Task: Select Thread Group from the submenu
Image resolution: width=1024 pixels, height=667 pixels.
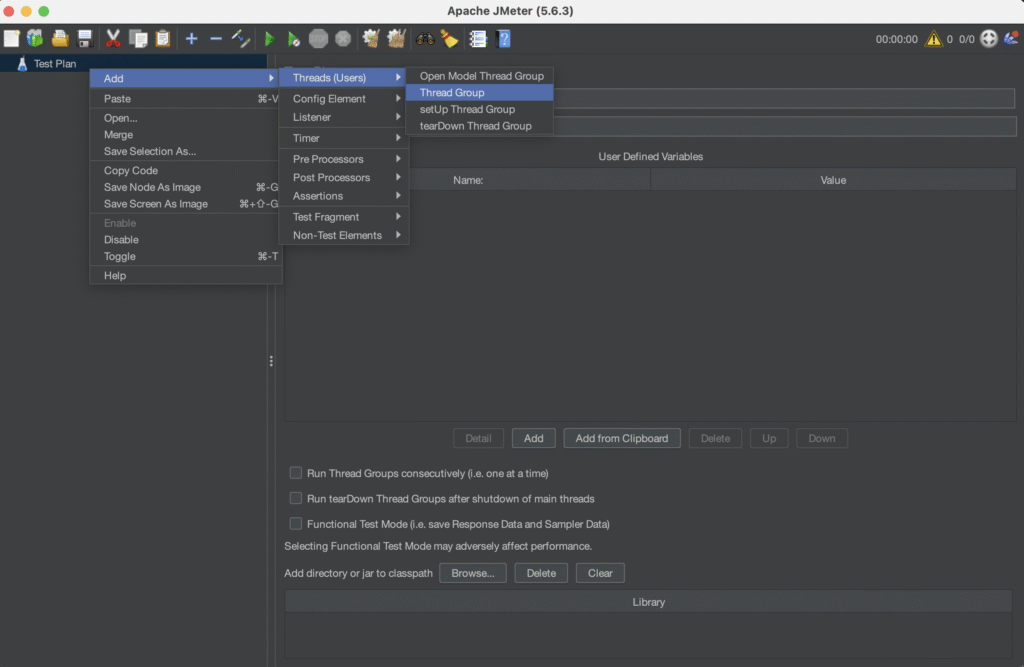Action: coord(452,93)
